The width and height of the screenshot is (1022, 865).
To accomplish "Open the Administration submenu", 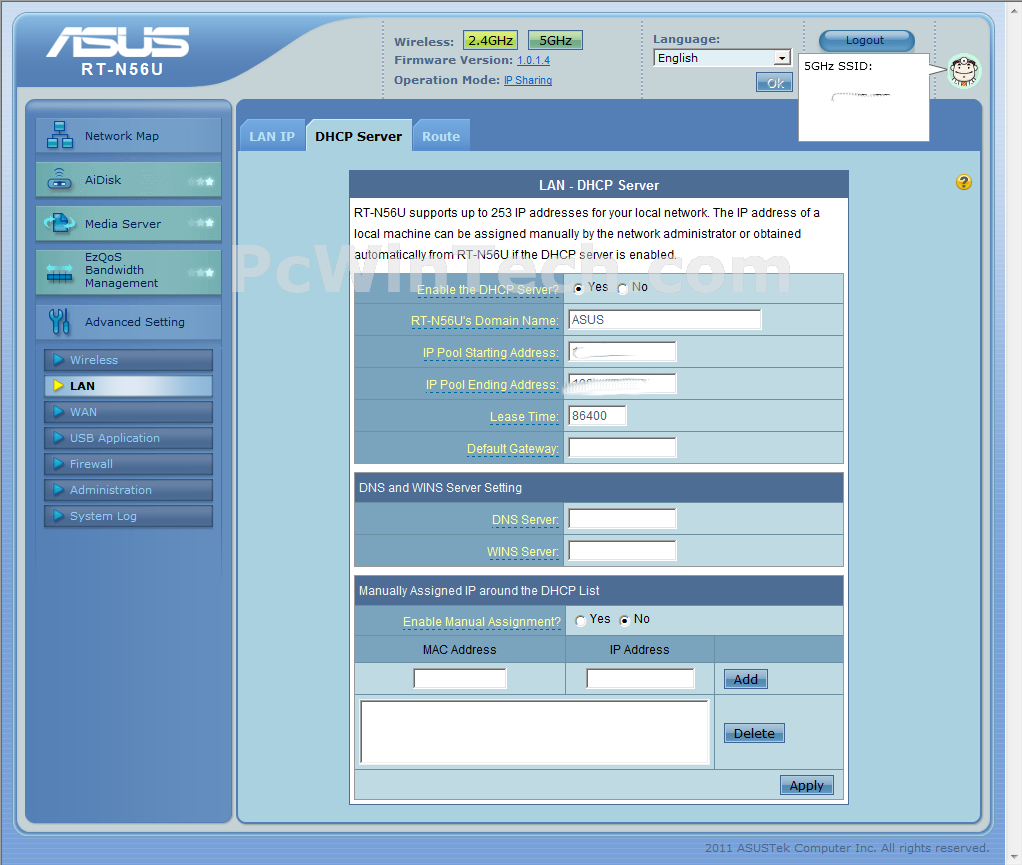I will click(128, 490).
